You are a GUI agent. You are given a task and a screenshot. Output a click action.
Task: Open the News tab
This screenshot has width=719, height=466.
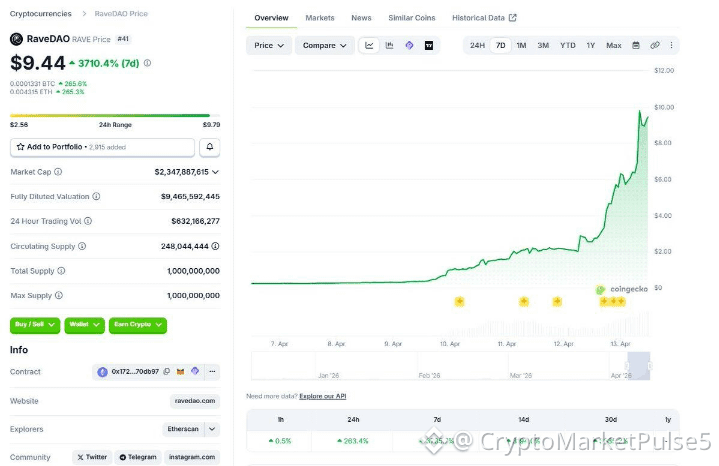click(x=361, y=18)
